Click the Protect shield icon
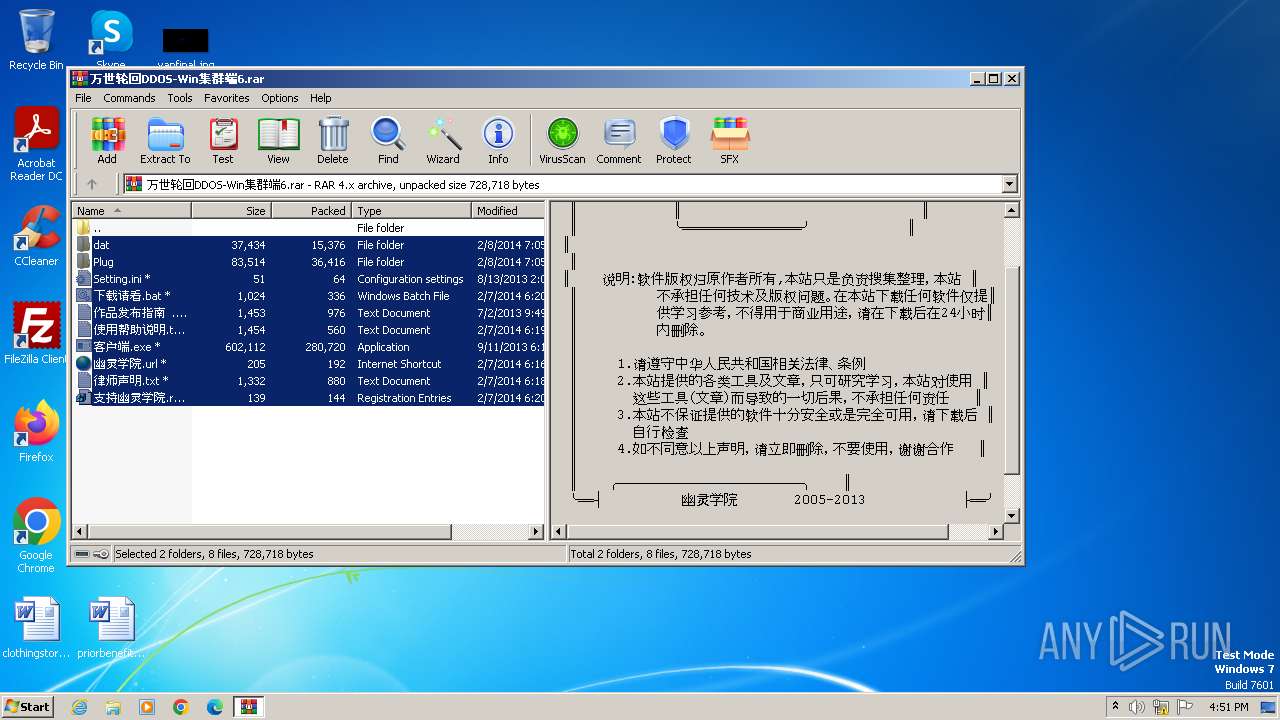The height and width of the screenshot is (720, 1280). pos(674,140)
